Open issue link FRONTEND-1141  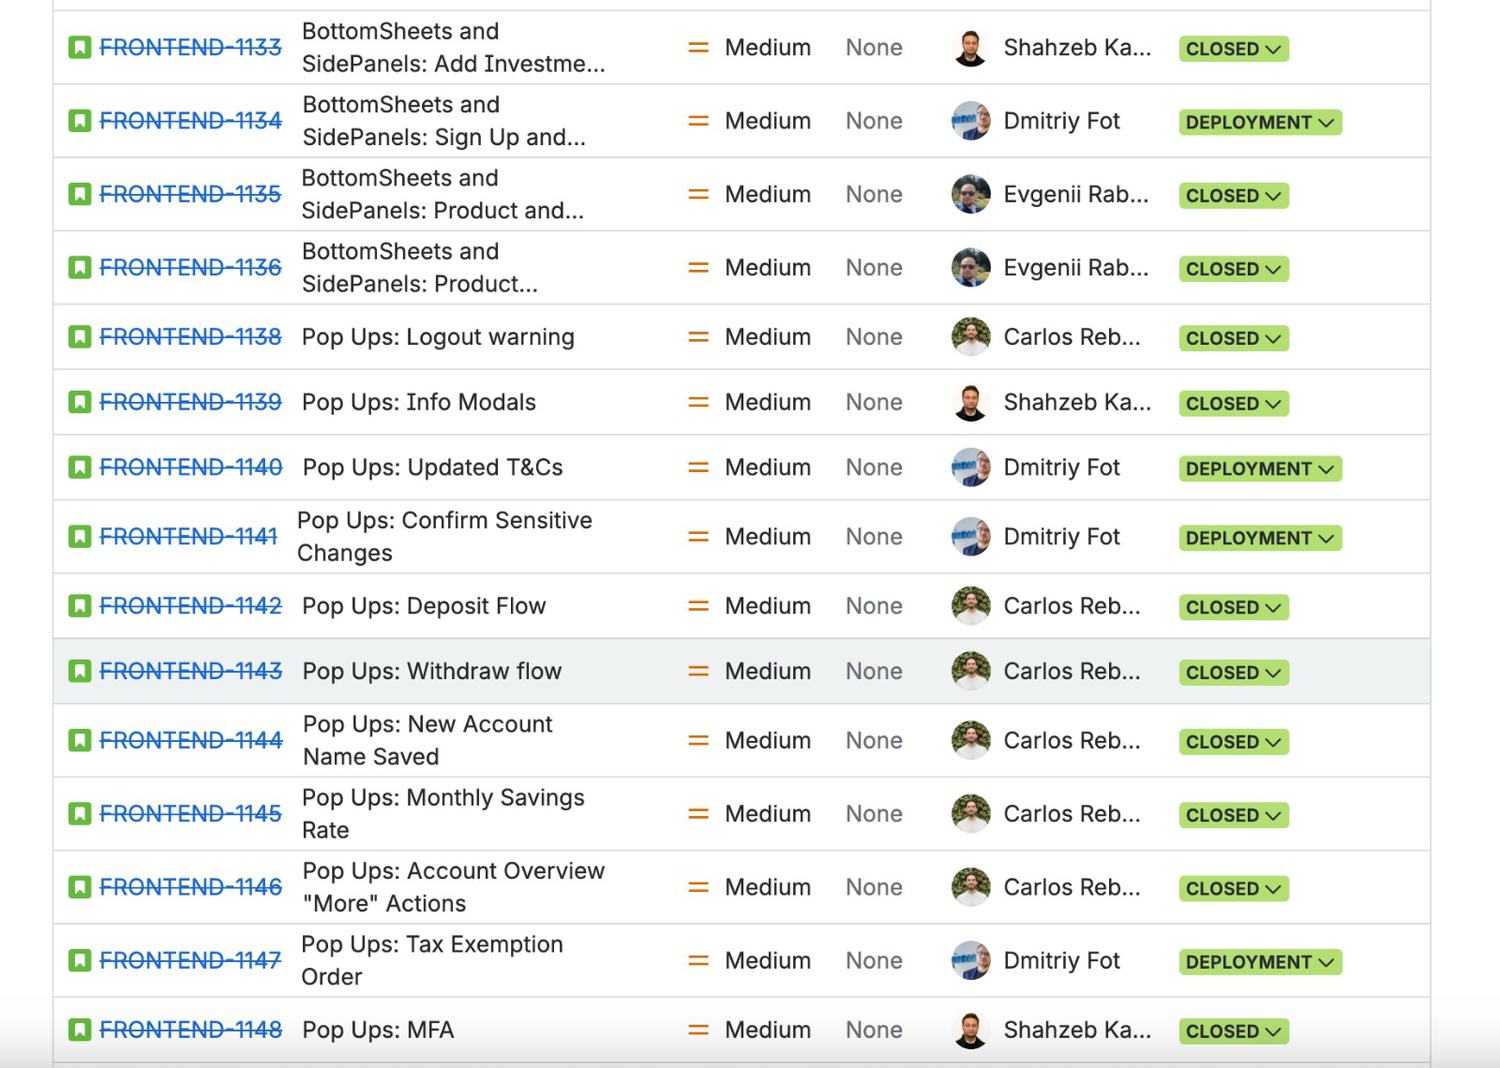pyautogui.click(x=188, y=537)
